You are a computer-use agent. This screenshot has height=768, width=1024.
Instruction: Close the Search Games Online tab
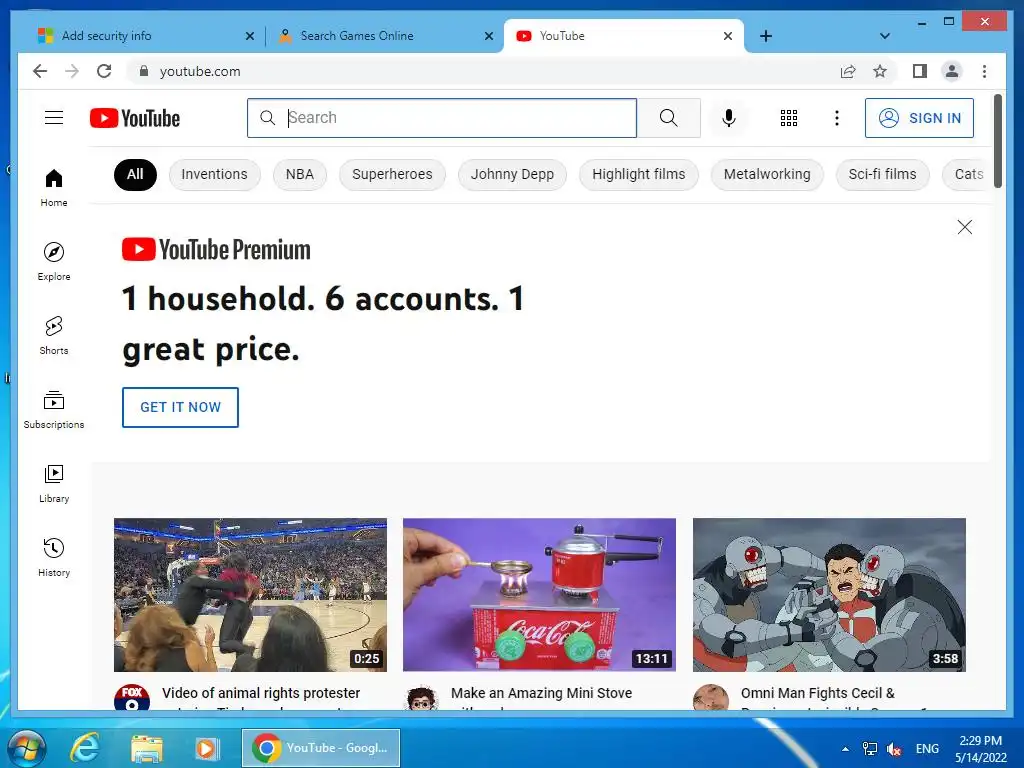tap(488, 36)
